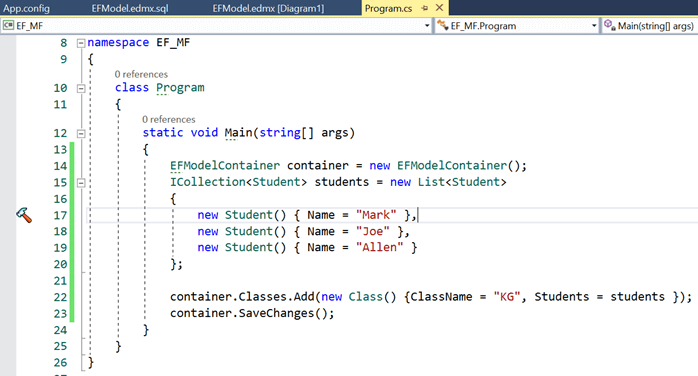Click the Program class name on line 10

[x=180, y=88]
